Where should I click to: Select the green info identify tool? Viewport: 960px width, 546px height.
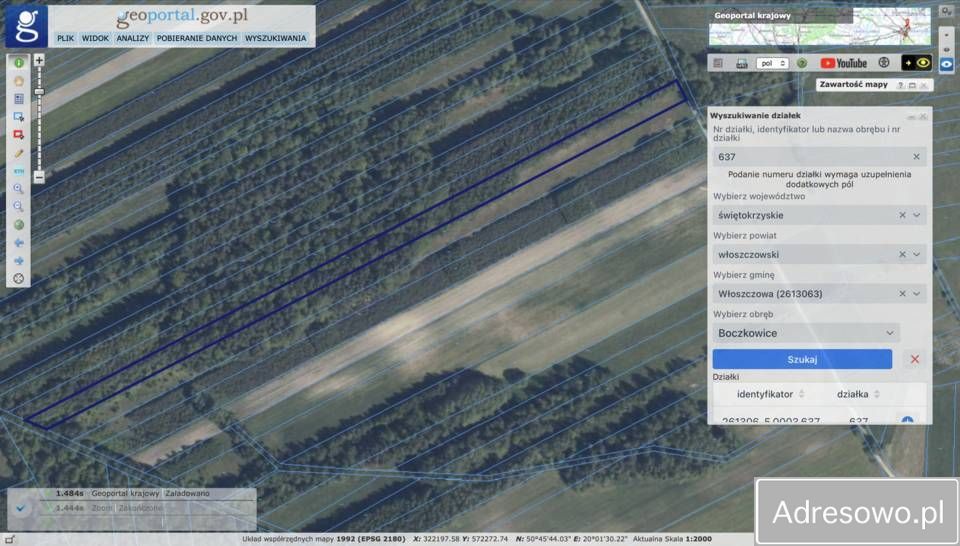coord(19,62)
